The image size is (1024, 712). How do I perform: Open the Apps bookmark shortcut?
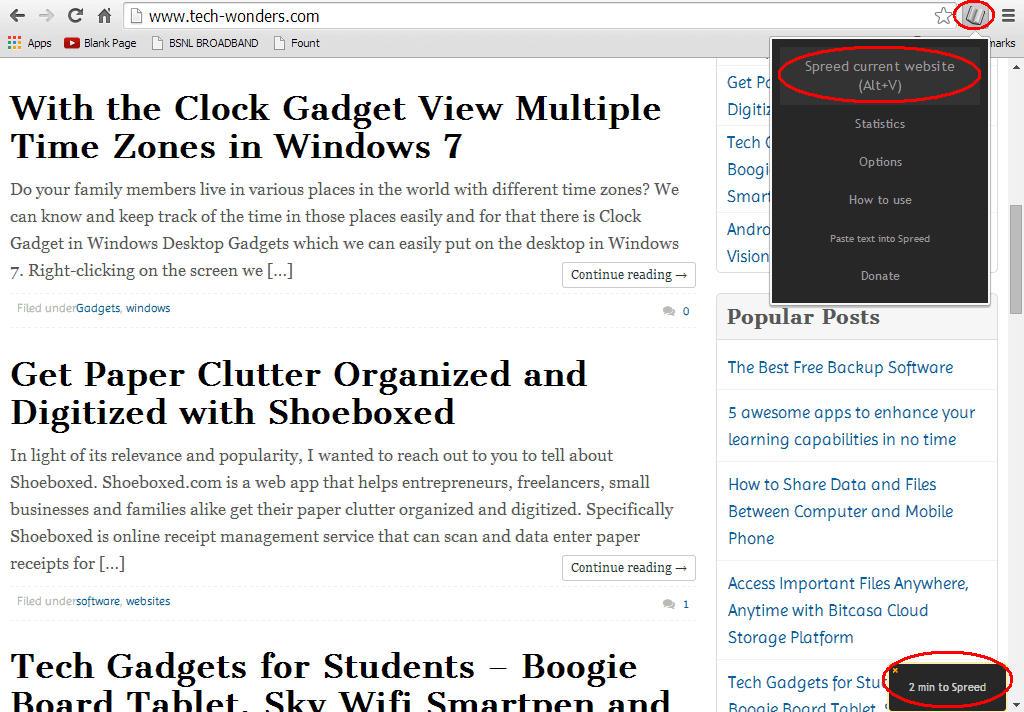[29, 43]
